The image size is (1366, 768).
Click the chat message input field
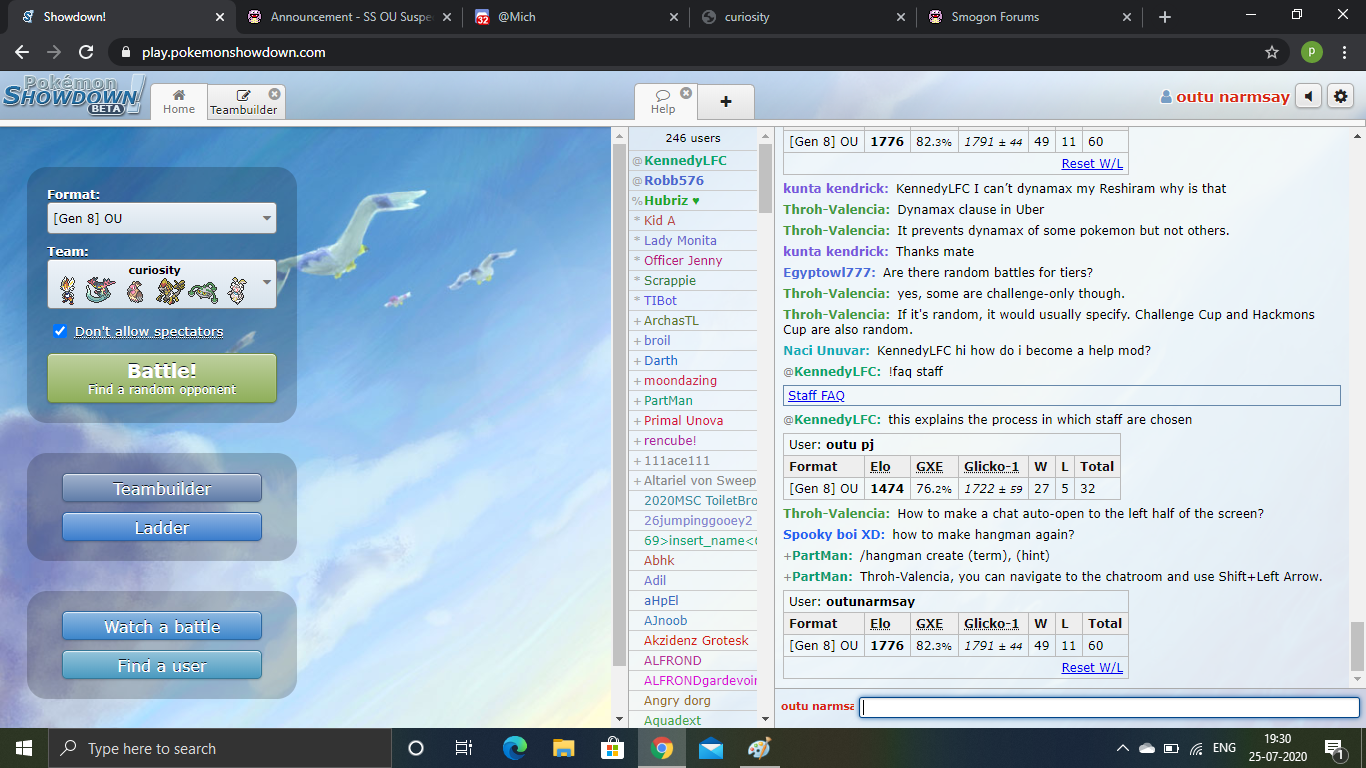[x=1109, y=707]
